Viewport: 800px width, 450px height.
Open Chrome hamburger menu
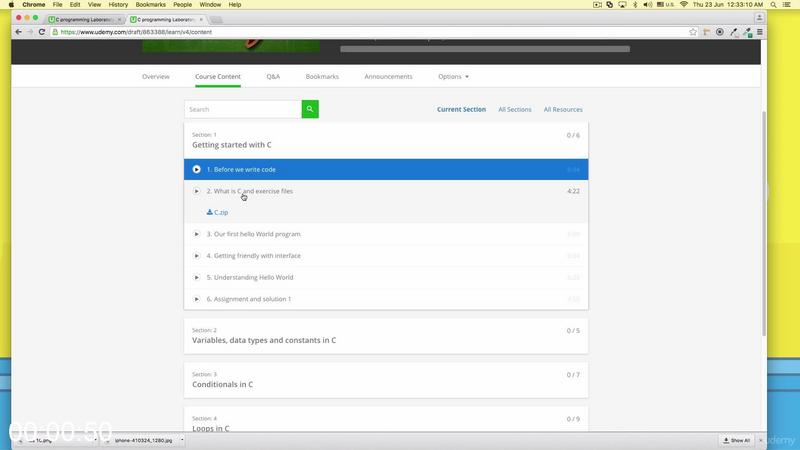[x=760, y=32]
